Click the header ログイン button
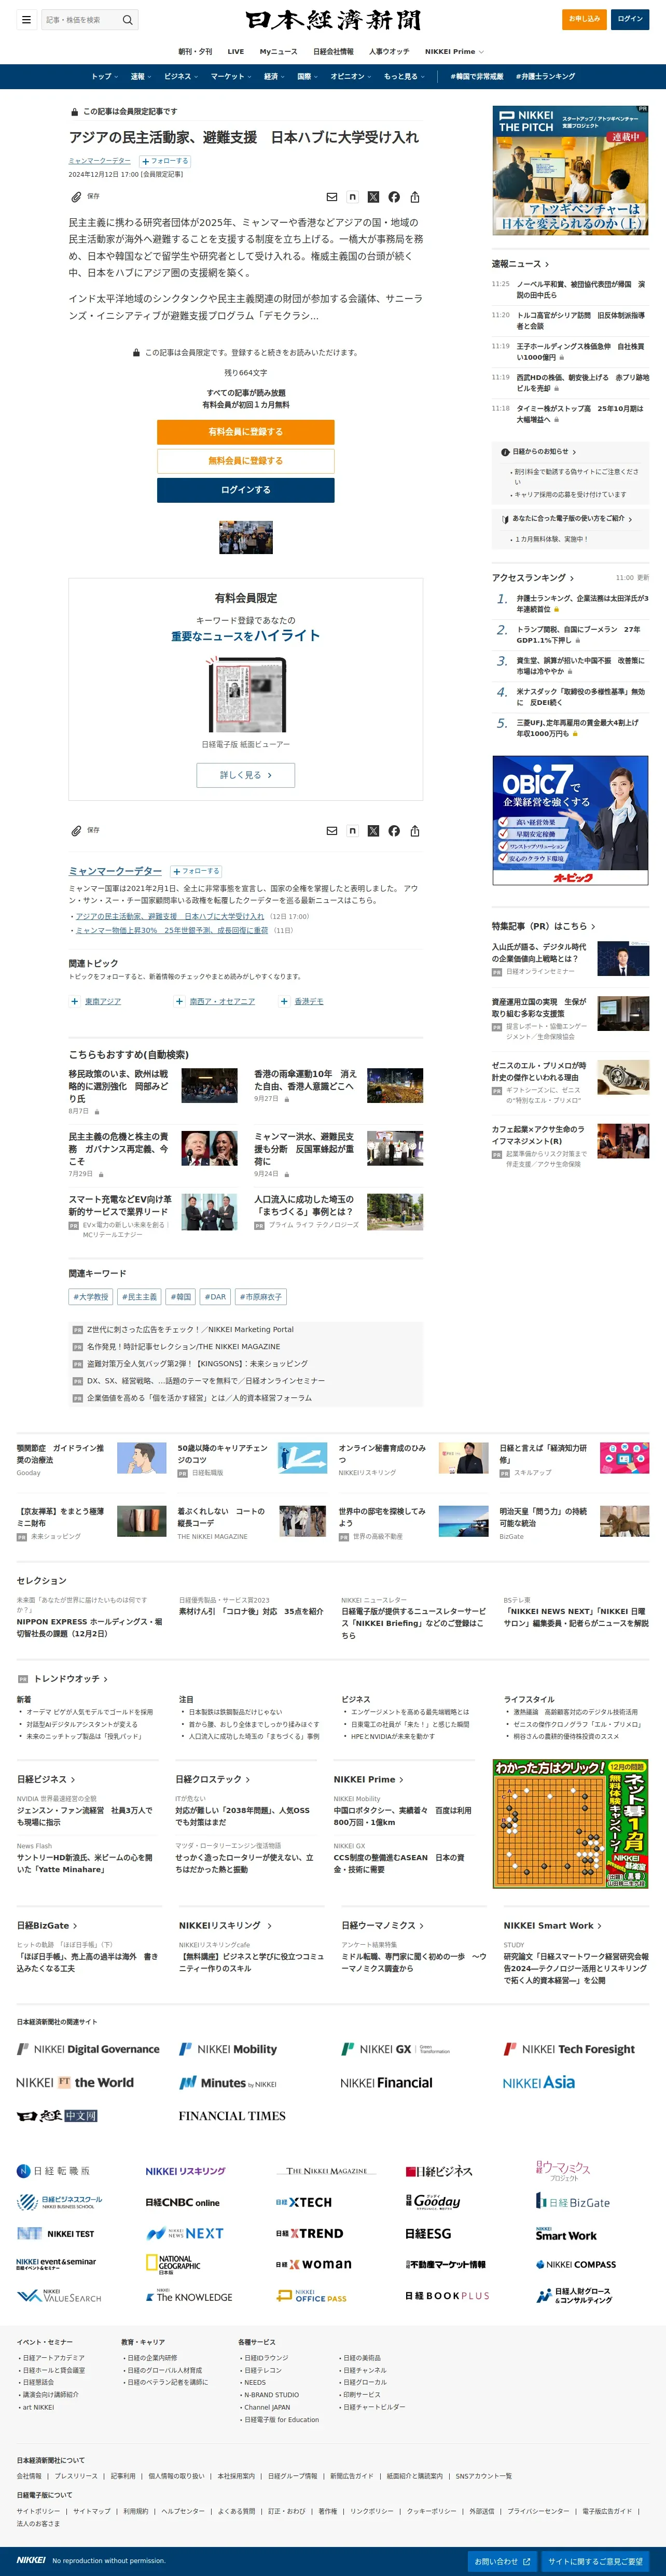 (x=630, y=19)
